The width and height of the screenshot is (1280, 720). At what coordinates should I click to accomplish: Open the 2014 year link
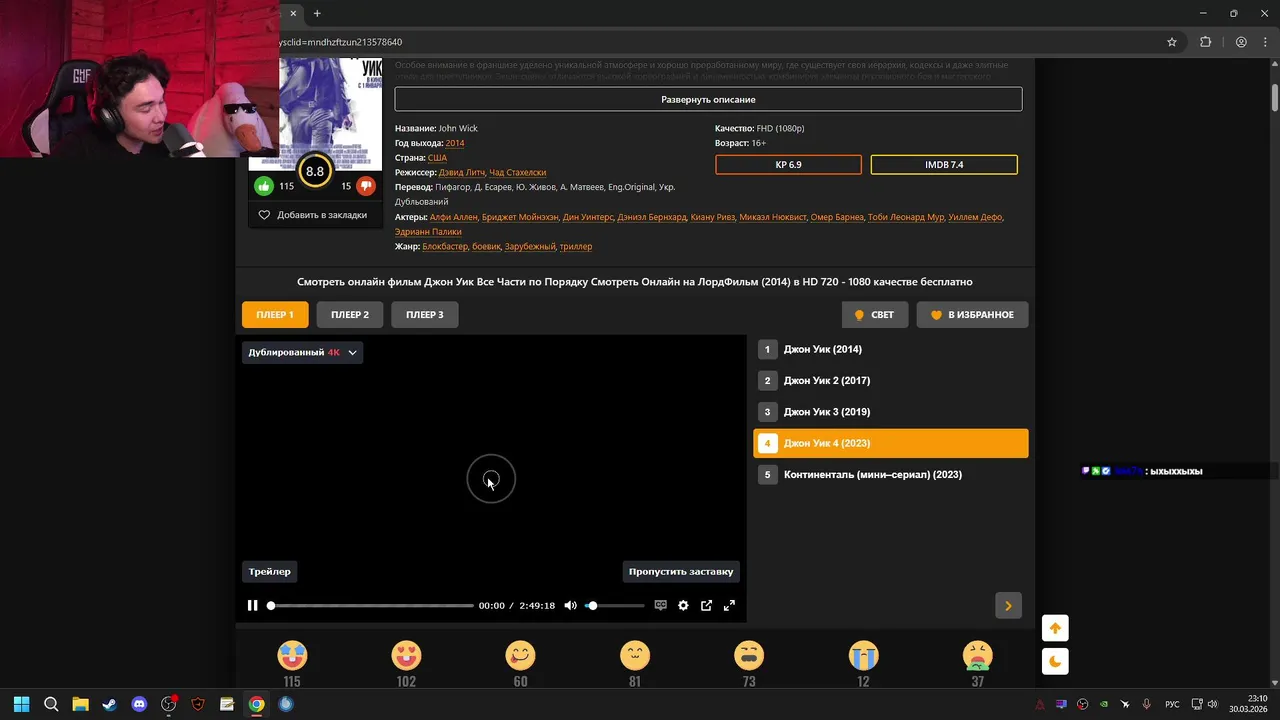[x=455, y=143]
